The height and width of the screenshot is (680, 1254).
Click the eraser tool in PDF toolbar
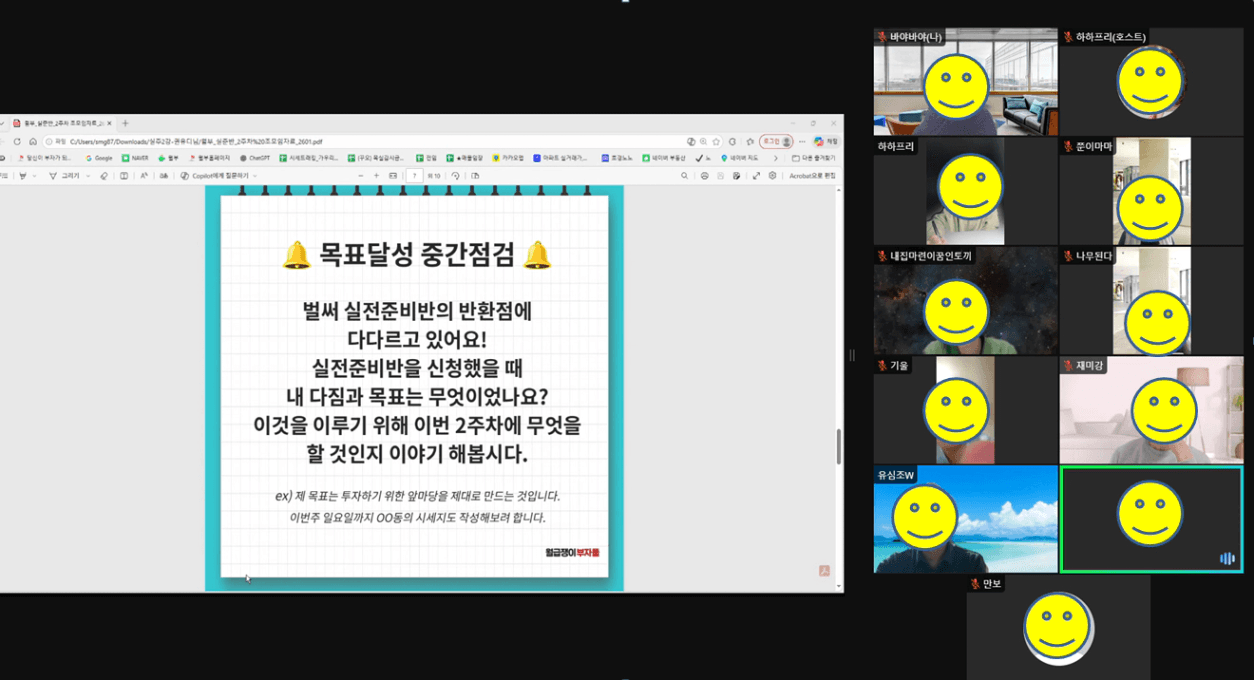coord(104,176)
